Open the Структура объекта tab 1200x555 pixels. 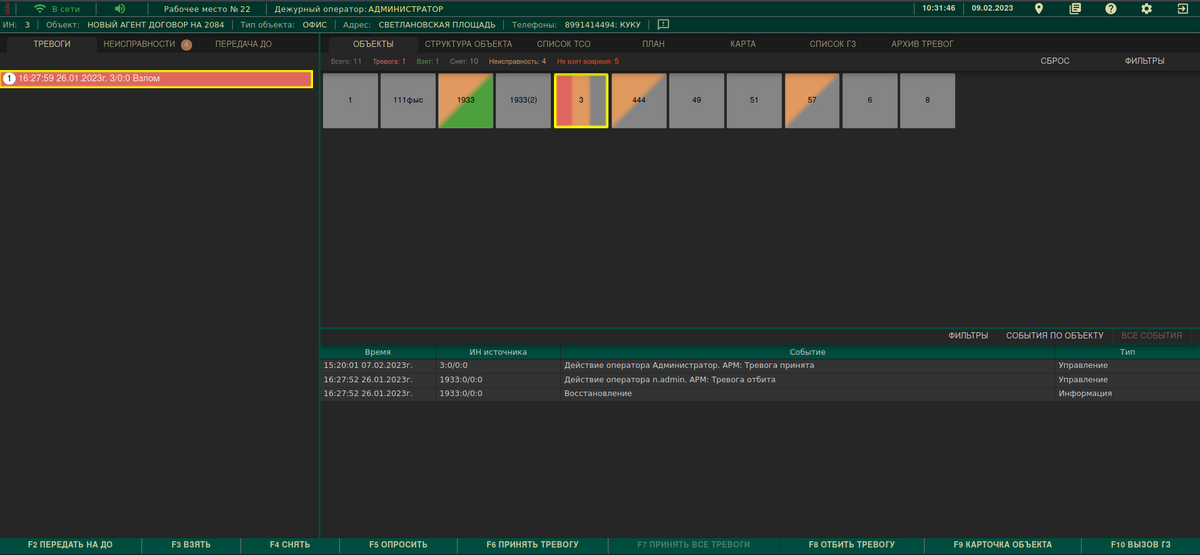coord(468,44)
